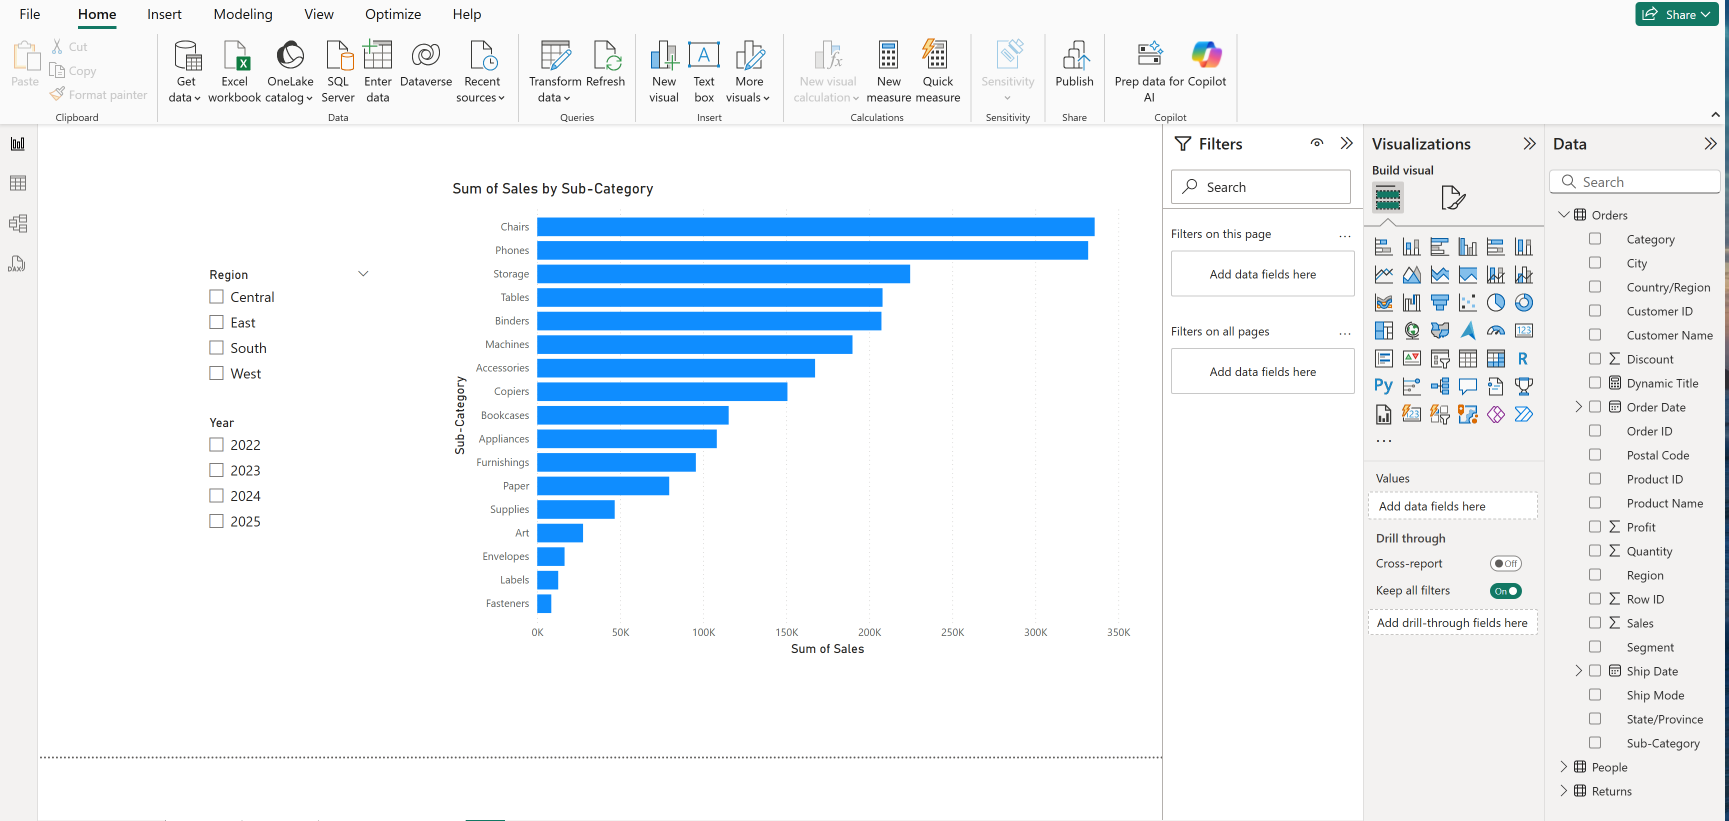Switch to the View ribbon tab
The height and width of the screenshot is (821, 1729).
tap(319, 14)
